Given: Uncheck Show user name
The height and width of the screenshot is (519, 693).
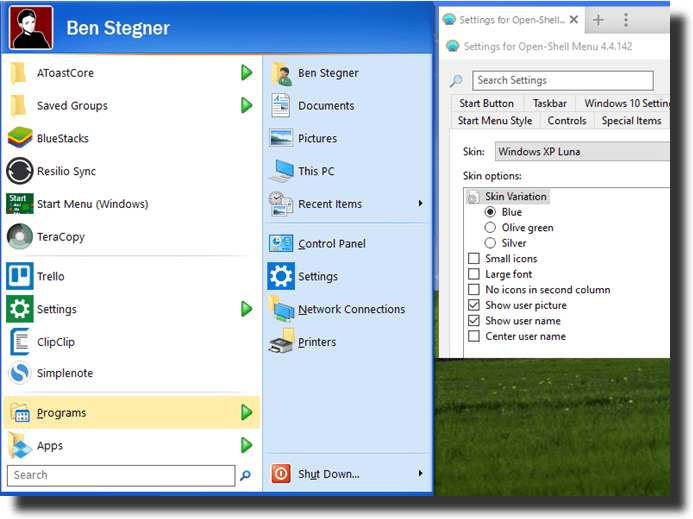Looking at the screenshot, I should click(x=474, y=321).
